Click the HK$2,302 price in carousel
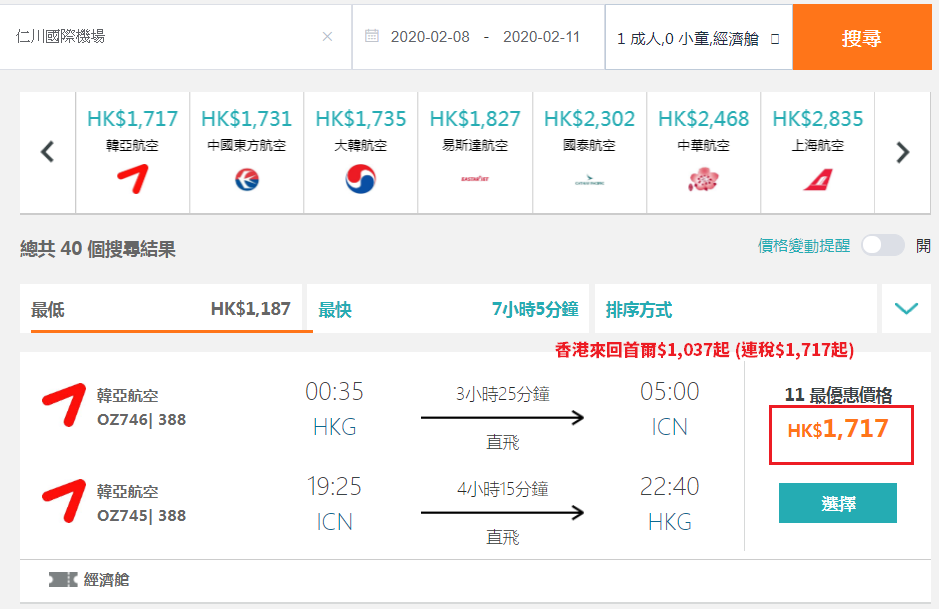Image resolution: width=939 pixels, height=609 pixels. 589,119
